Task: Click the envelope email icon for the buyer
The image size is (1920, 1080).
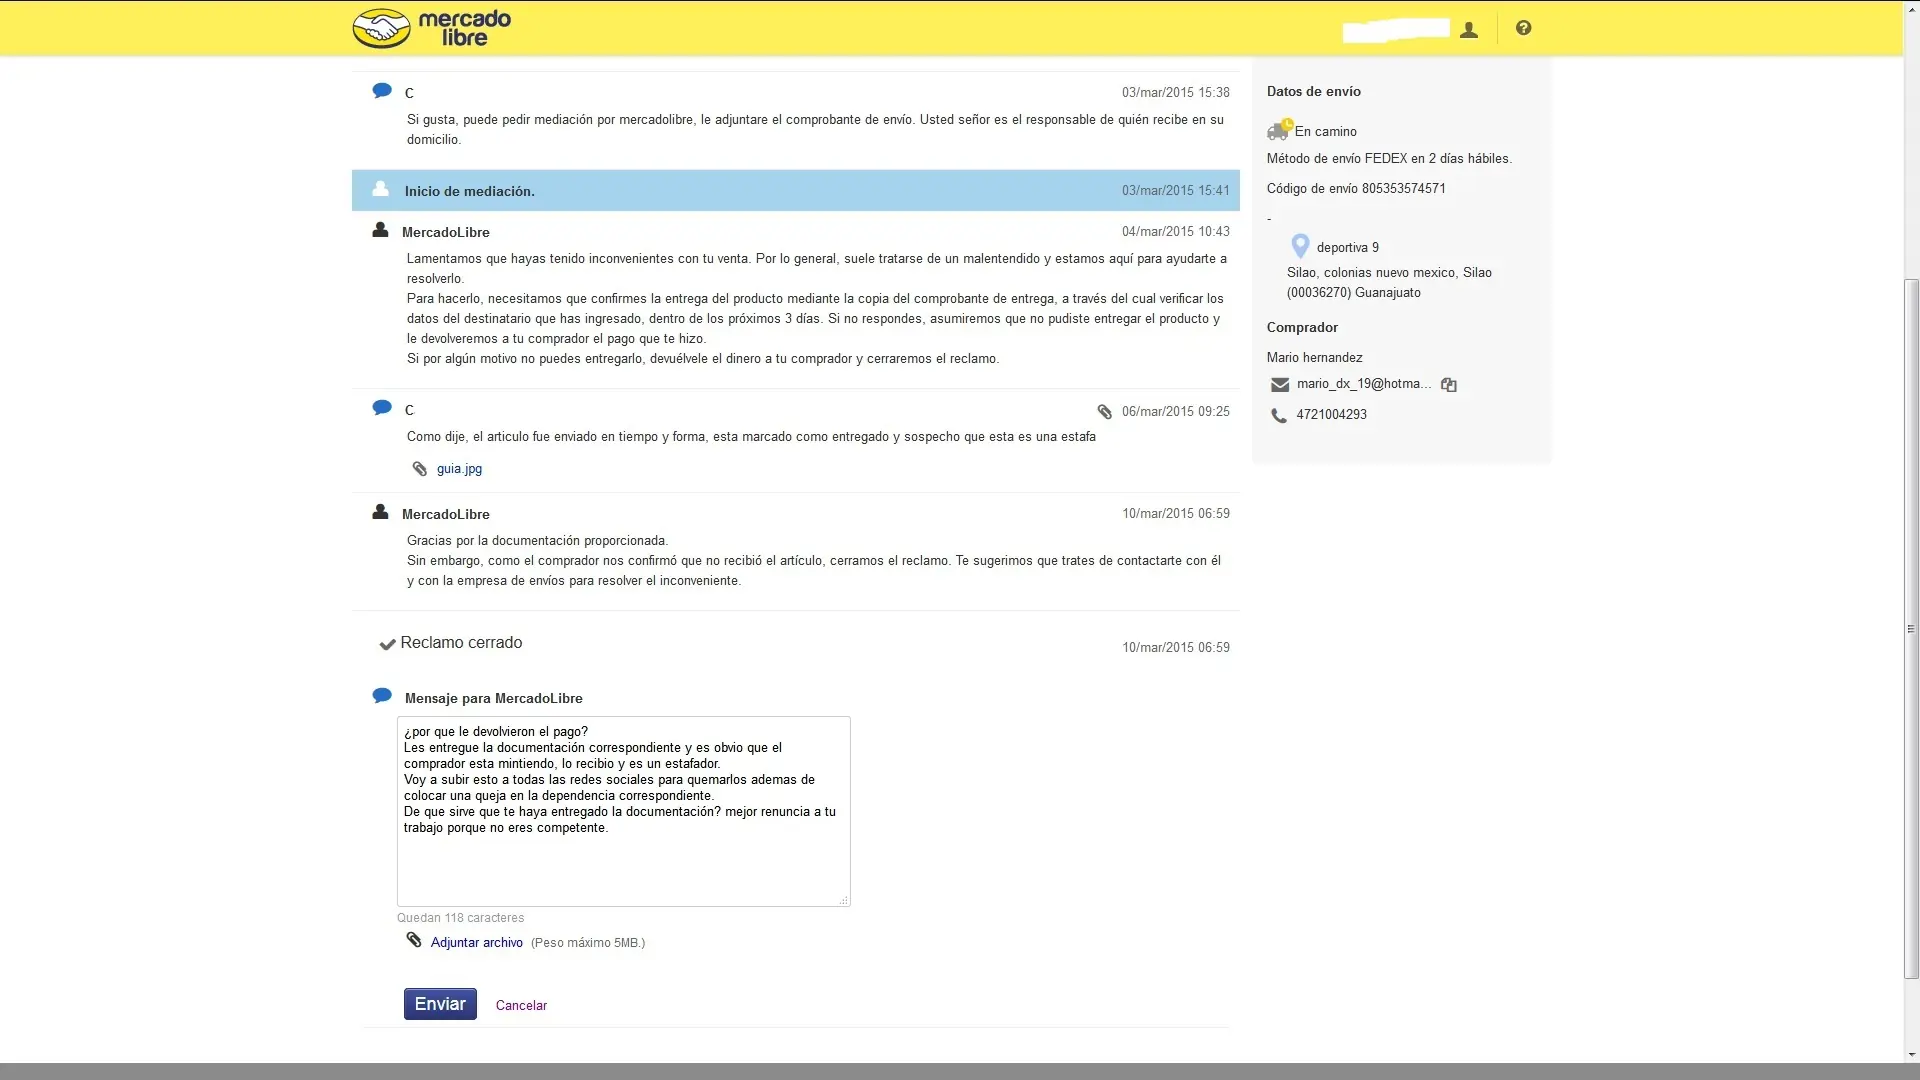Action: tap(1279, 385)
